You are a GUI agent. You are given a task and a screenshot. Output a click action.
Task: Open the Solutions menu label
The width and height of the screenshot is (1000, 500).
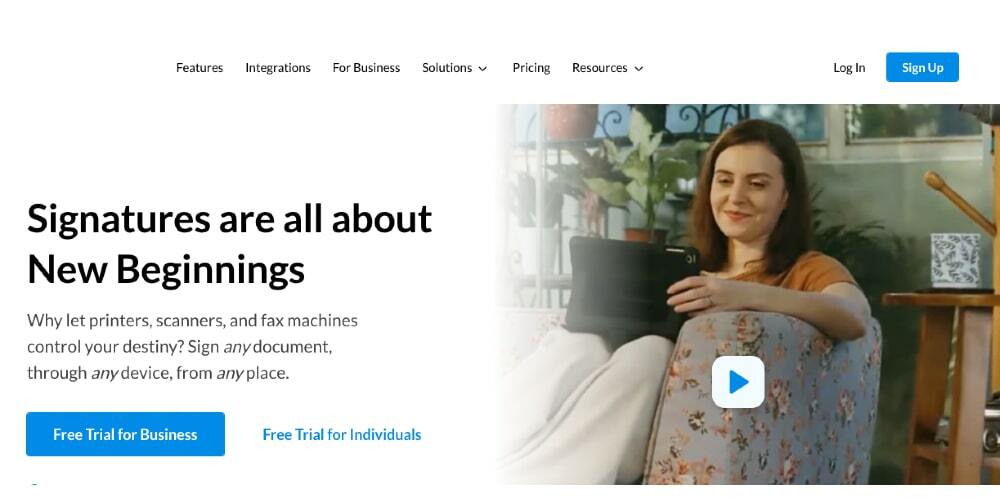pos(447,68)
